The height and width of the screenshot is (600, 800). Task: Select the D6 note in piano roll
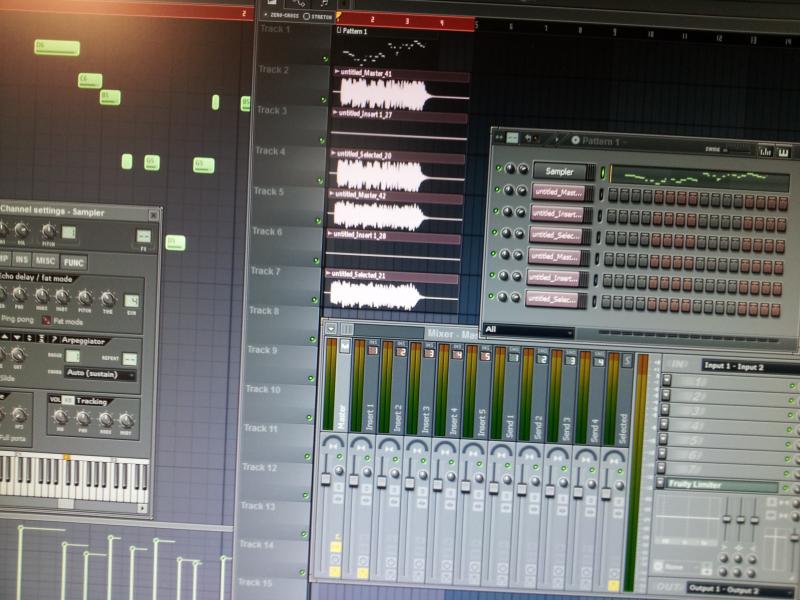(57, 47)
